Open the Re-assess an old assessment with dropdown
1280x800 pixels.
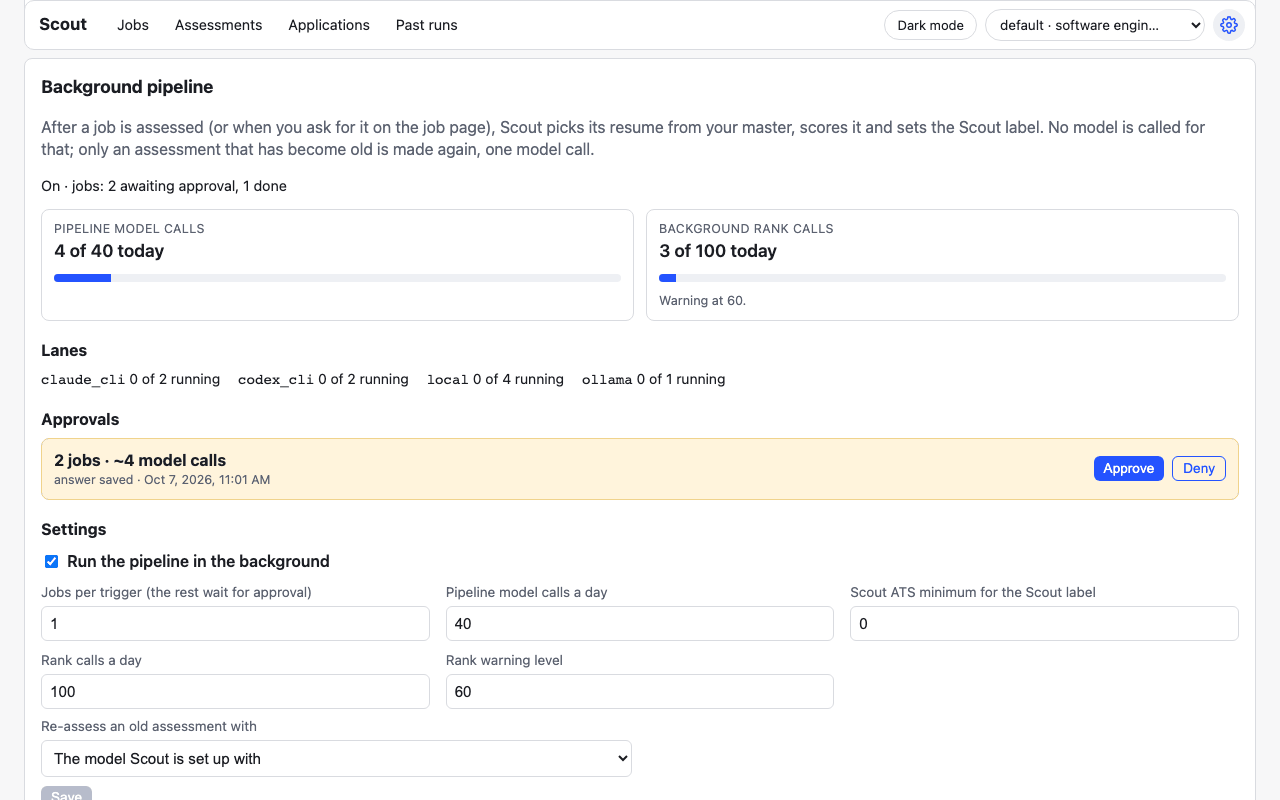(336, 758)
